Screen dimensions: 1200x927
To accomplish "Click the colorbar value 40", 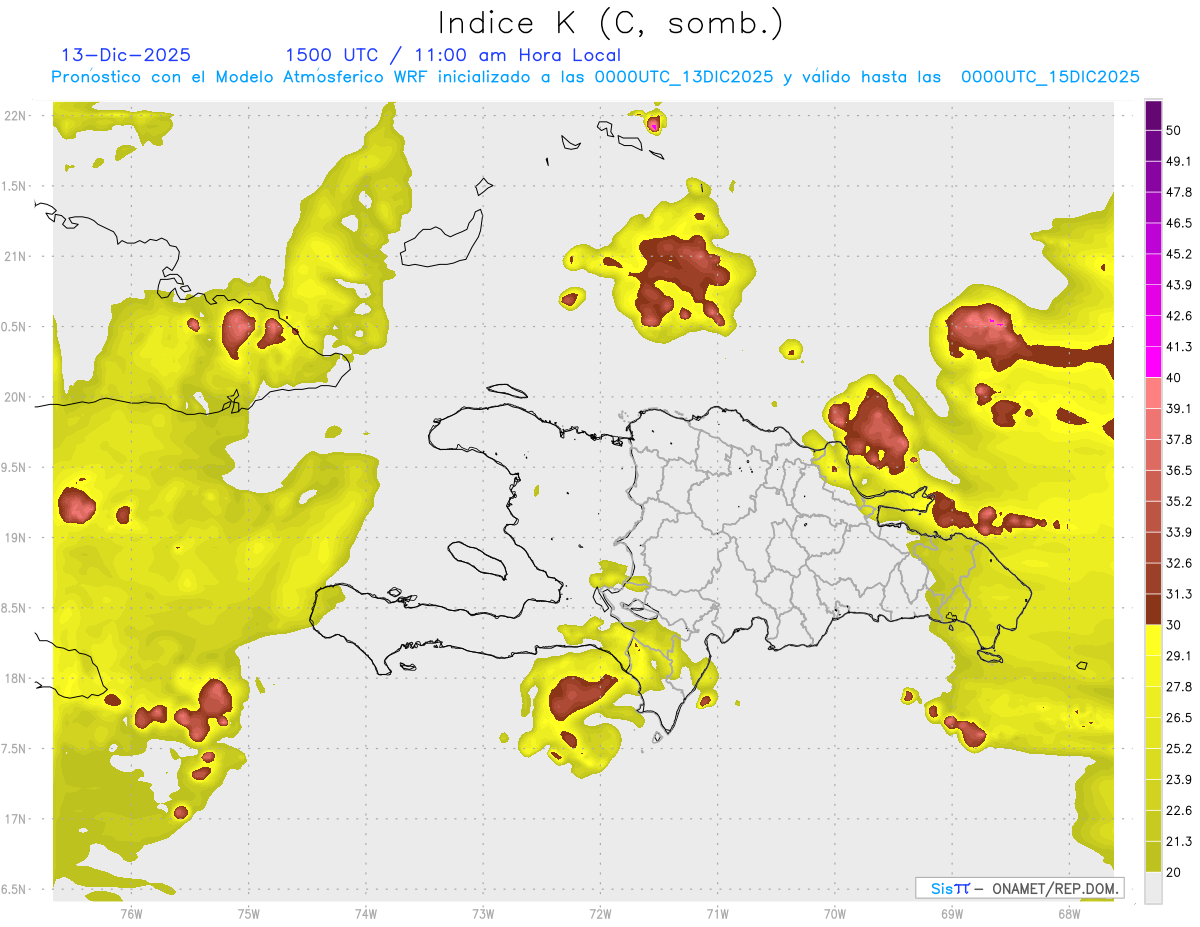I will click(1176, 378).
